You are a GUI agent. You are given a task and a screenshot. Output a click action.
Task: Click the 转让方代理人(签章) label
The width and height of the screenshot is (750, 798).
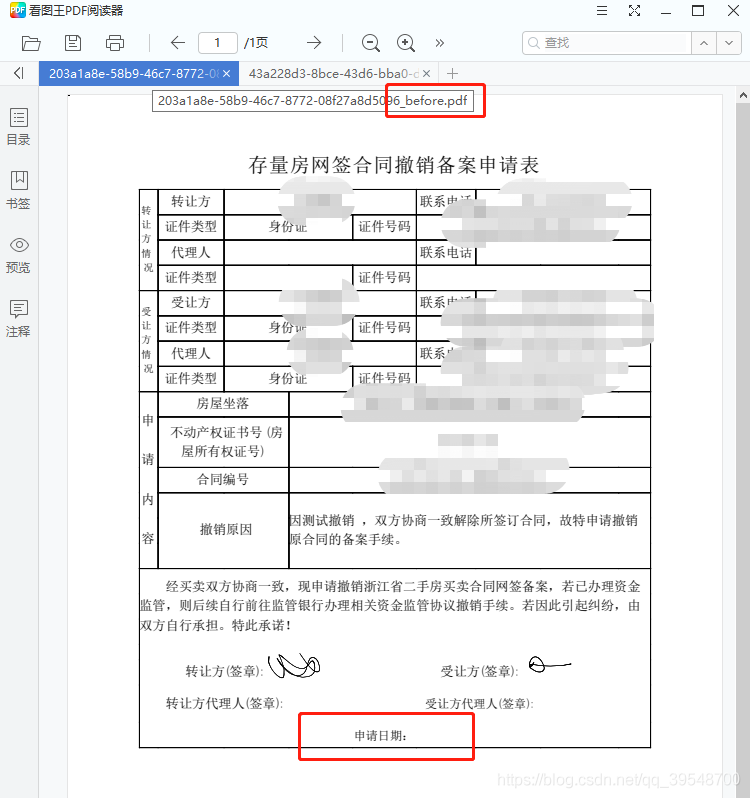click(x=224, y=703)
